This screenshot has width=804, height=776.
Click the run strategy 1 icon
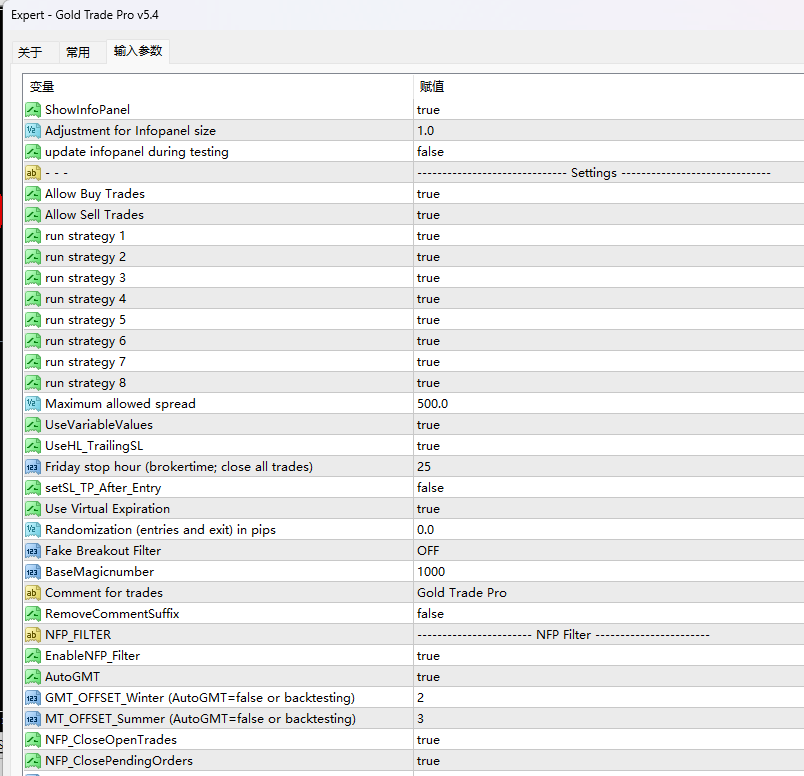pos(33,236)
